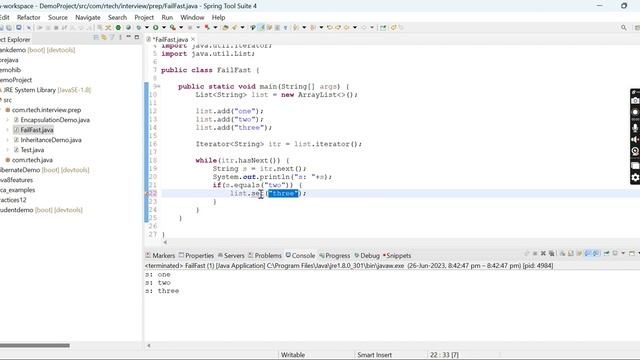
Task: Switch to the Progress tab
Action: point(335,256)
